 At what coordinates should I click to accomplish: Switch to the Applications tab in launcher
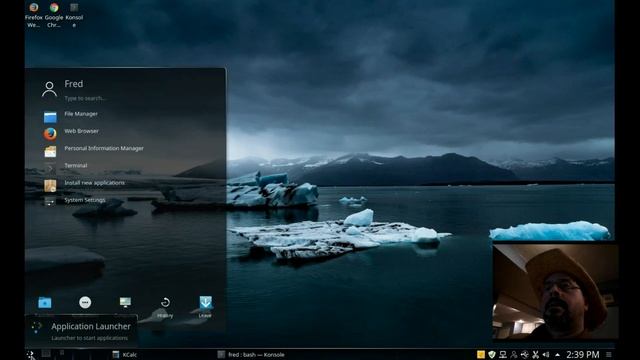click(85, 302)
